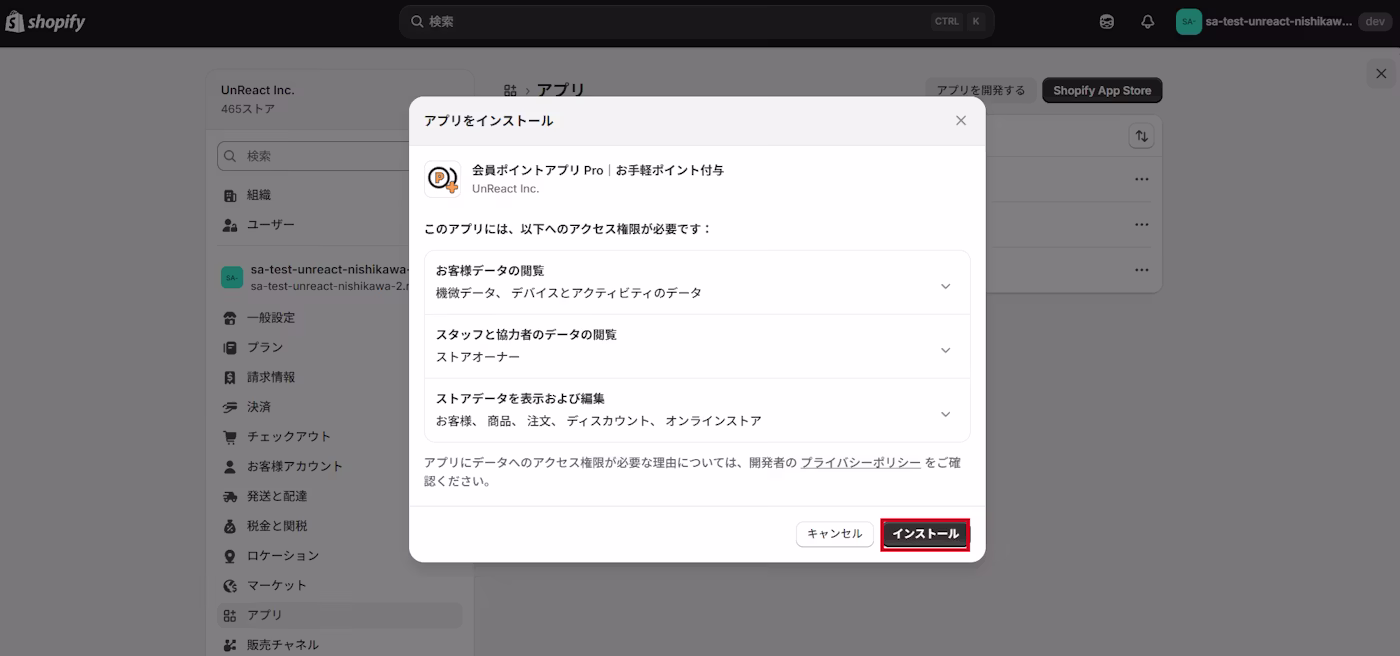Image resolution: width=1400 pixels, height=656 pixels.
Task: Click the インストール button
Action: tap(925, 534)
